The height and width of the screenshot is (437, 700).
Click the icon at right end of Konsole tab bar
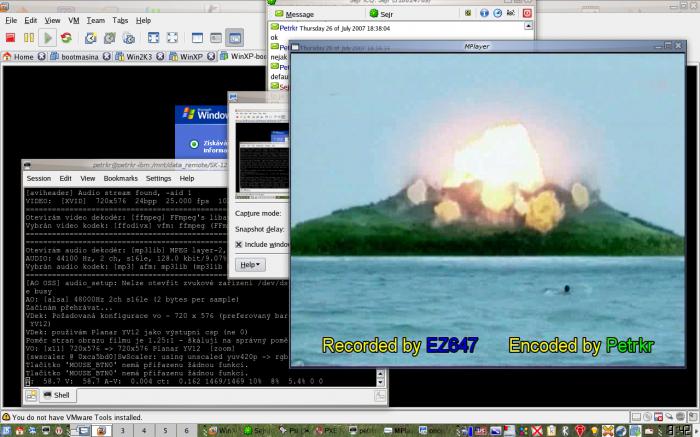click(x=380, y=395)
